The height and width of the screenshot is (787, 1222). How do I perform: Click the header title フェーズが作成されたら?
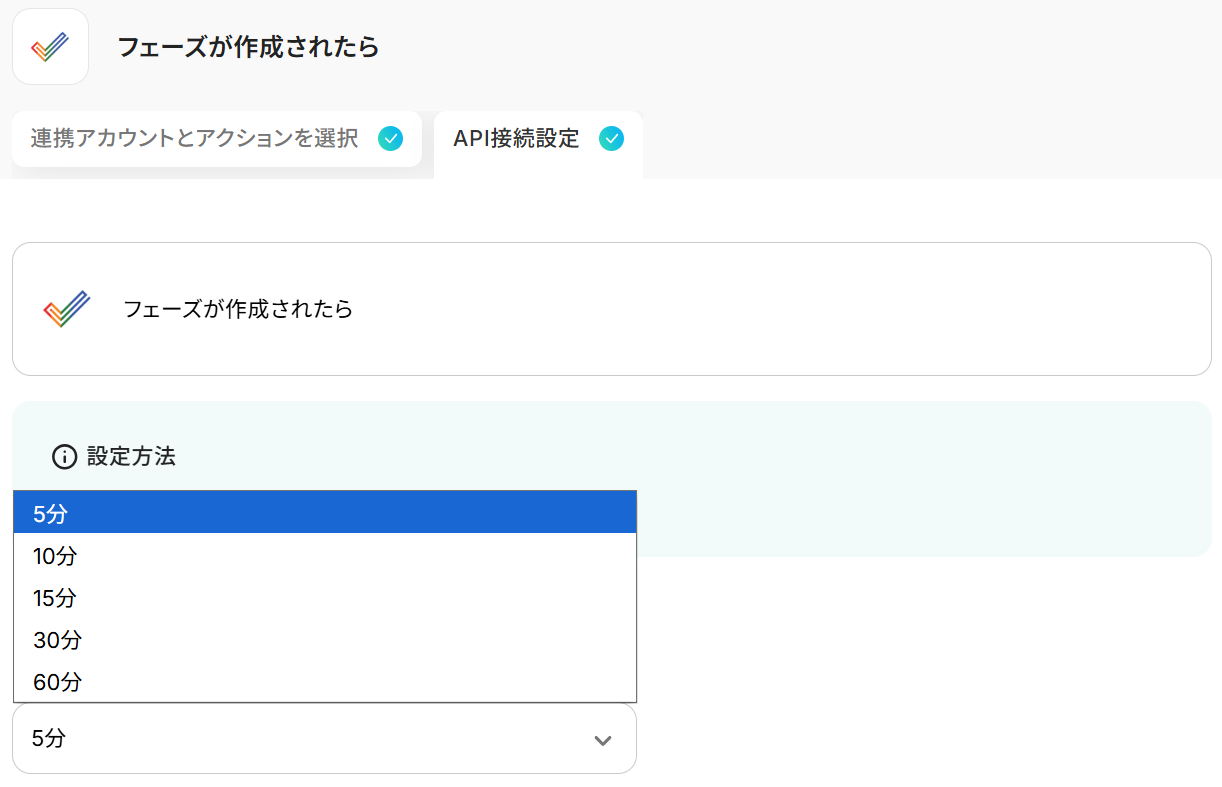[x=248, y=47]
